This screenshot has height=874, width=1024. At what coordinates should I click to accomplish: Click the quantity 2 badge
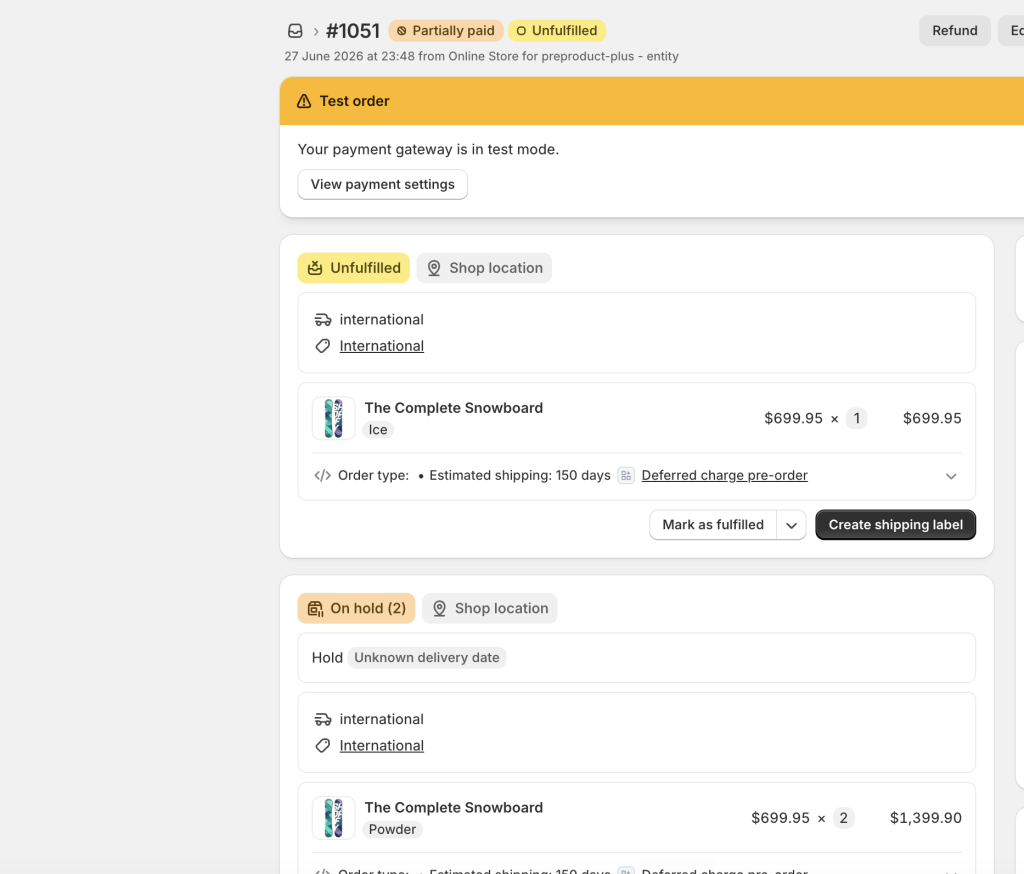tap(844, 818)
